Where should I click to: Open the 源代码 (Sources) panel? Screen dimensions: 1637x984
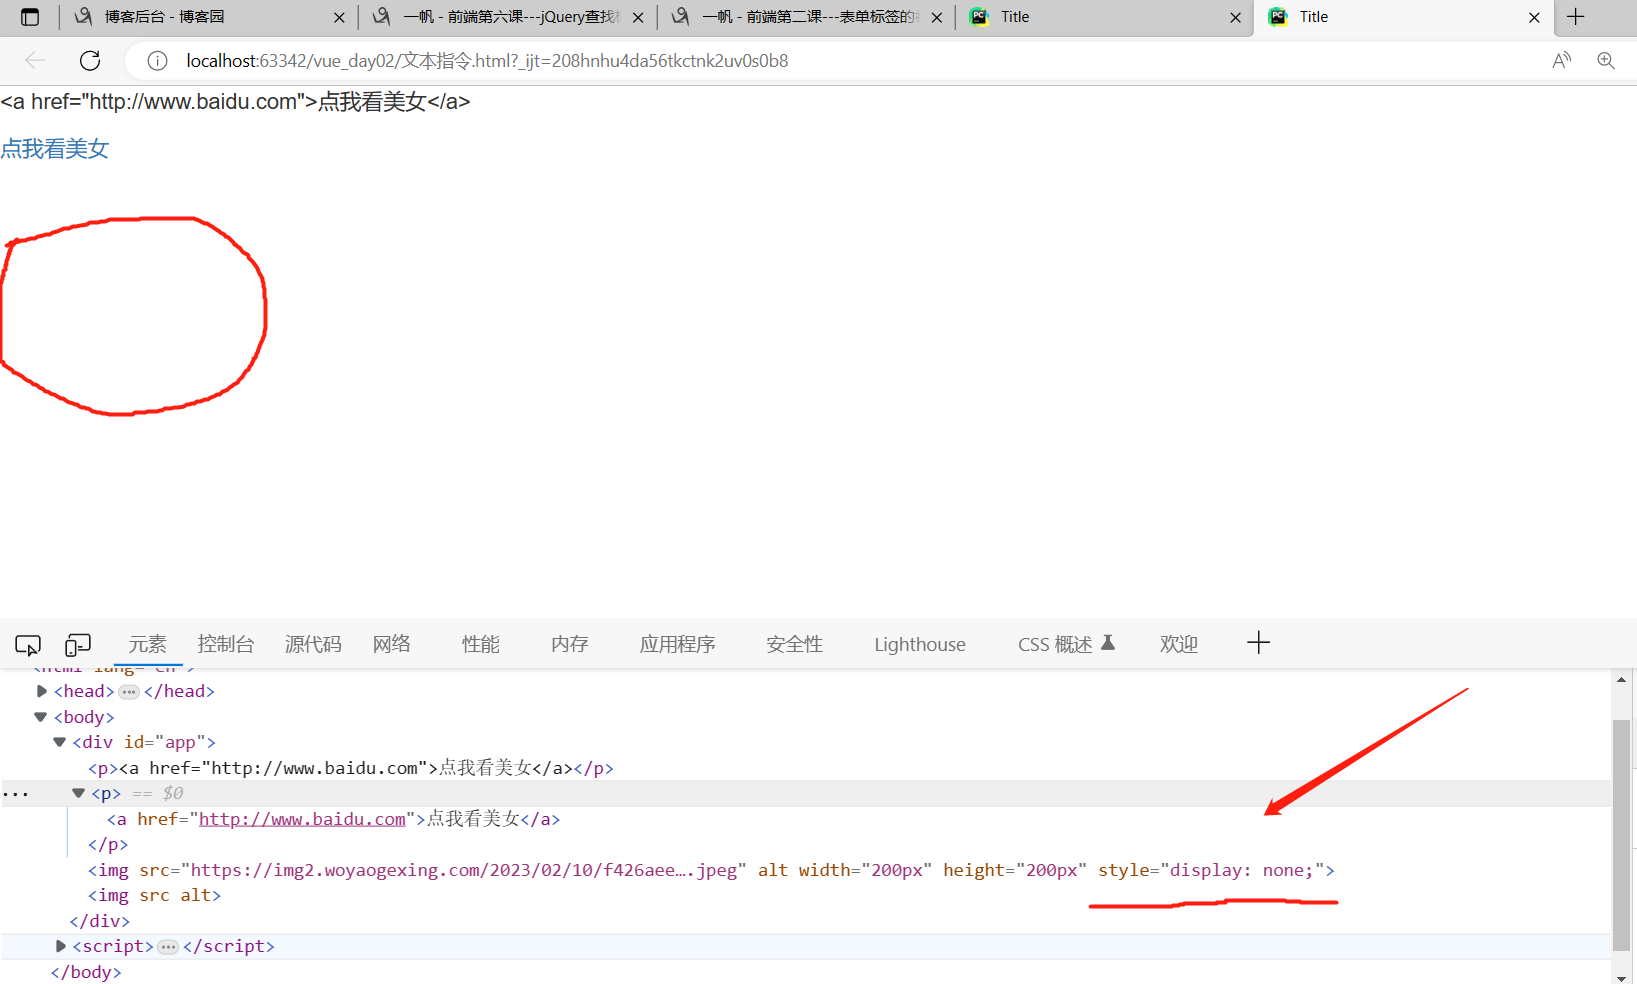tap(313, 645)
